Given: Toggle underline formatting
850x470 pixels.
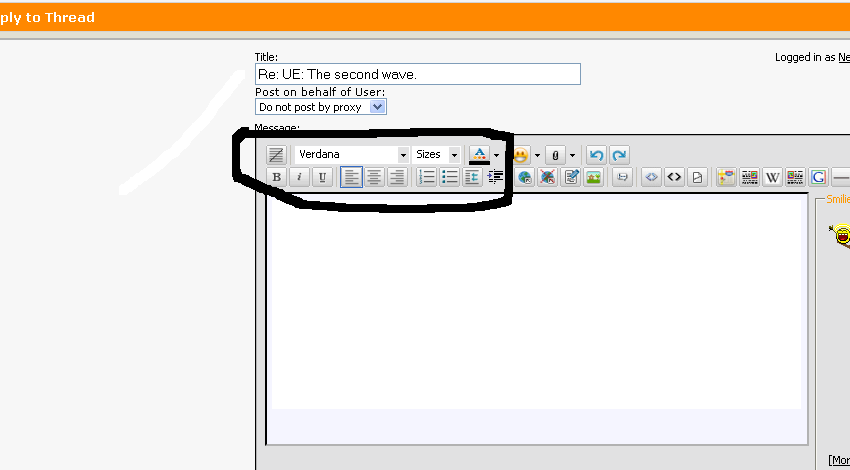Looking at the screenshot, I should 322,178.
